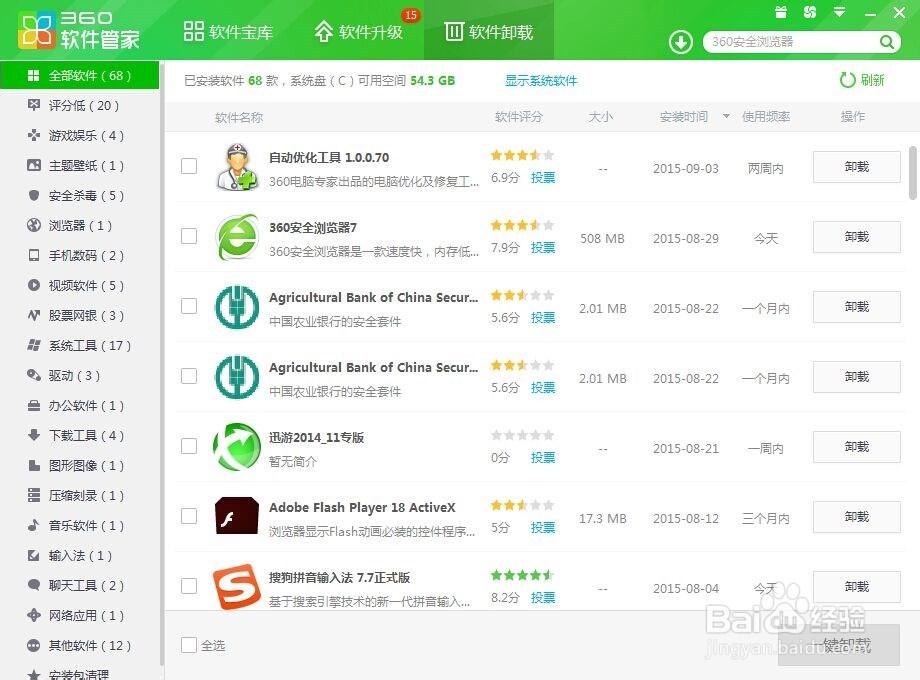The width and height of the screenshot is (920, 680).
Task: Select 全部软件 (68) category
Action: (80, 75)
